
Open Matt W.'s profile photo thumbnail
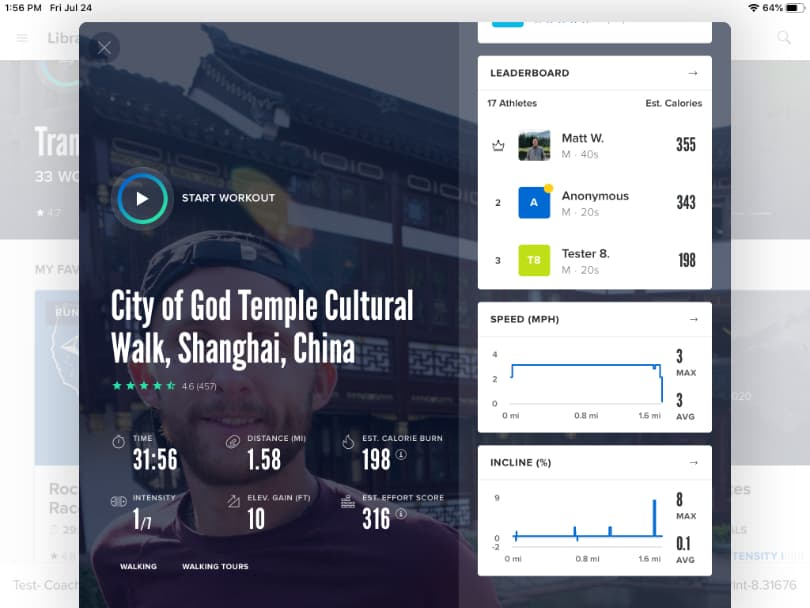(534, 144)
